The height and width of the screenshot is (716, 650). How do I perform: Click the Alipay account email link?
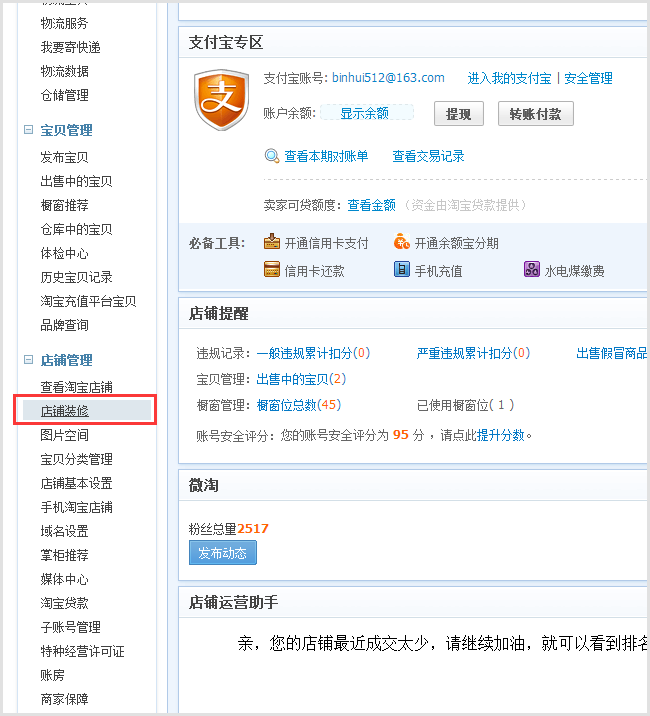point(388,78)
